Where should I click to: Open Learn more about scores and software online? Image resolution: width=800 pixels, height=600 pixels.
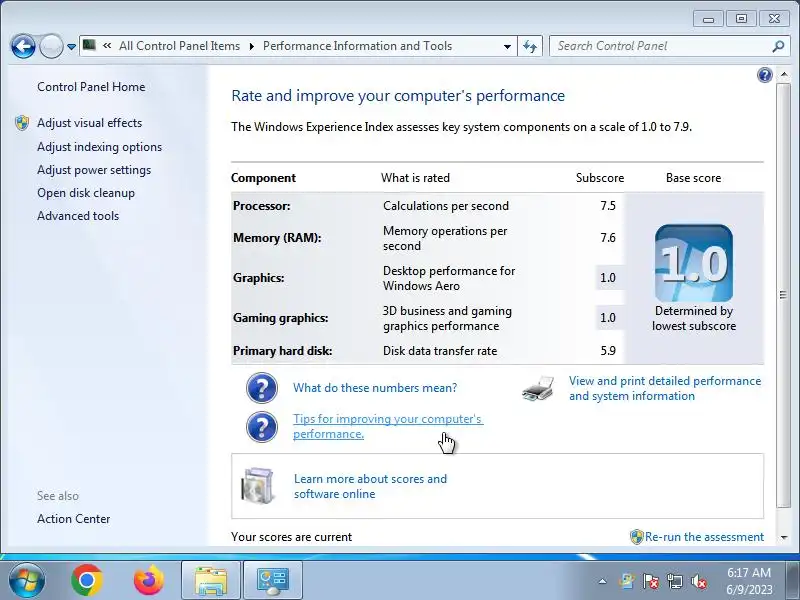point(370,486)
